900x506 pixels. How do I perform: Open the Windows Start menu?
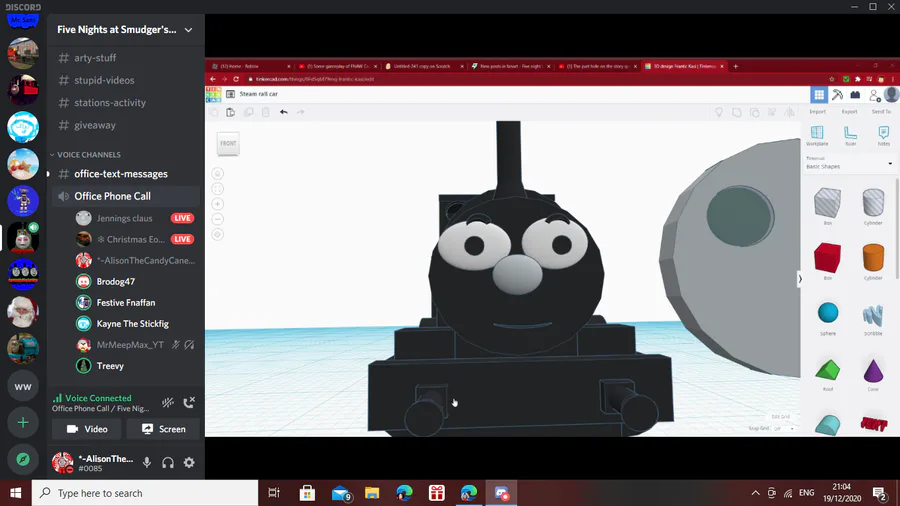[x=15, y=493]
